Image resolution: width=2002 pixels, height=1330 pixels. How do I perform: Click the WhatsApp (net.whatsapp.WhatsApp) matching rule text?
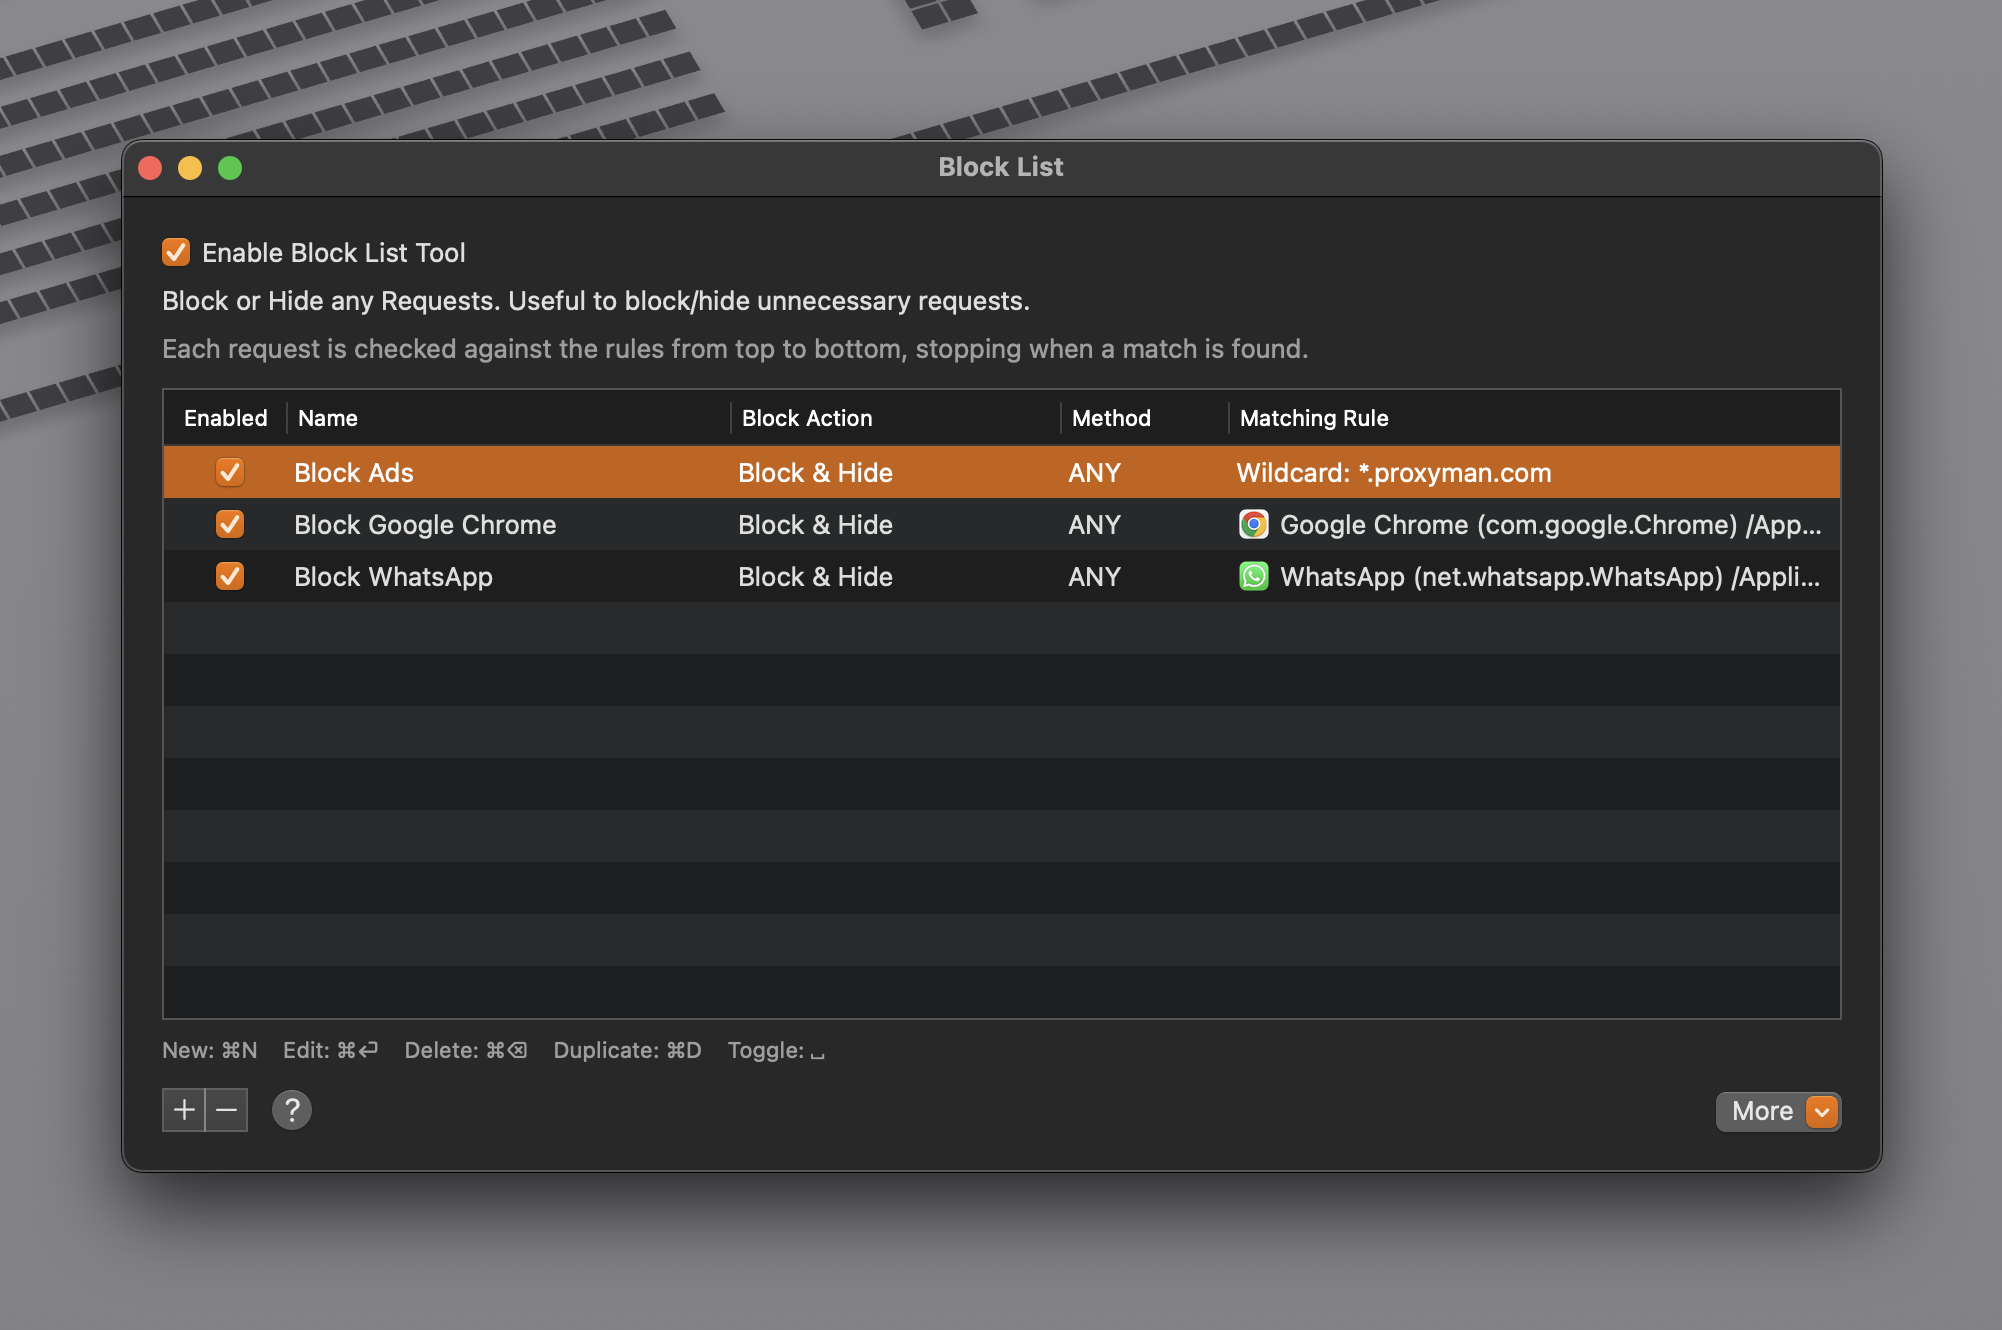click(x=1550, y=576)
